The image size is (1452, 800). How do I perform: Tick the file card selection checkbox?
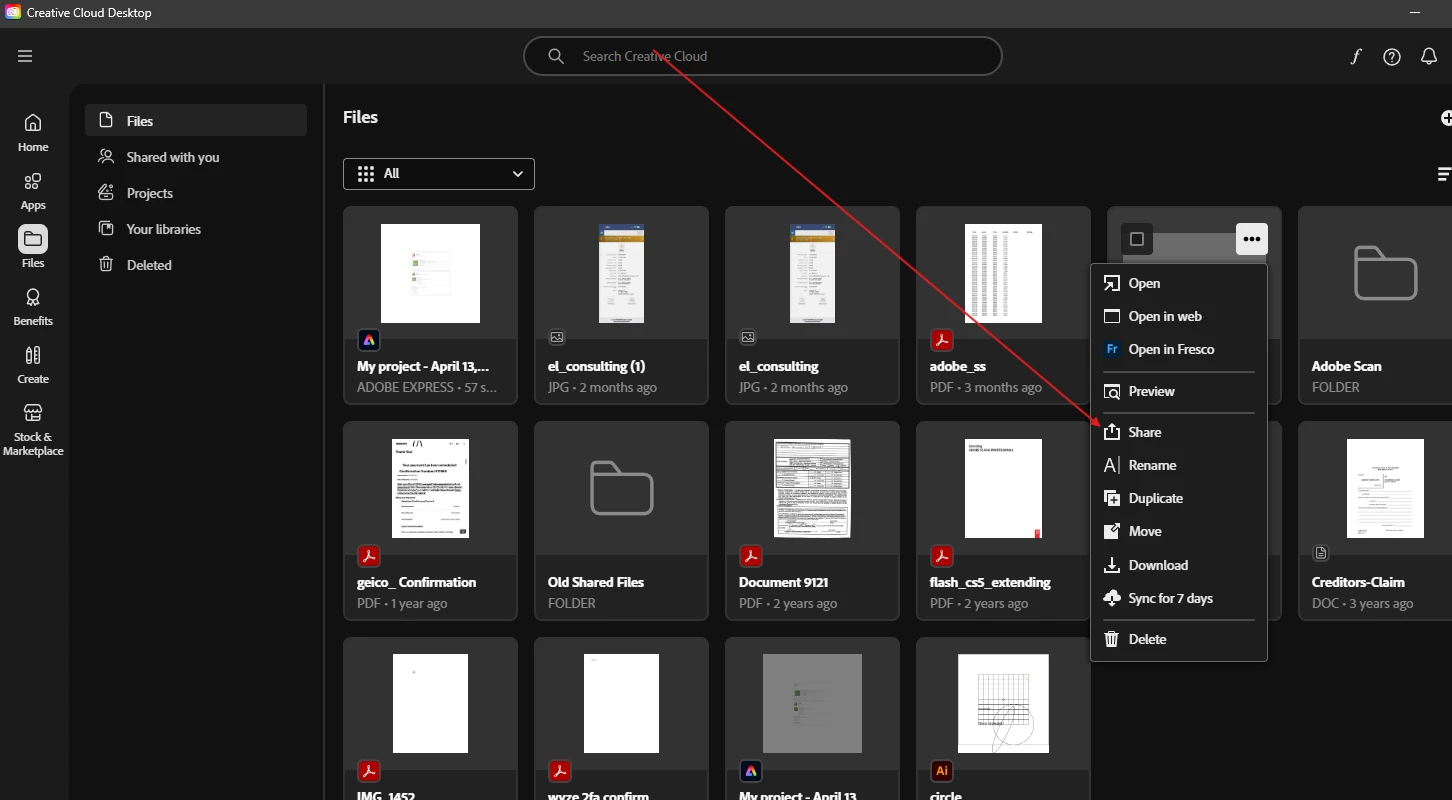coord(1137,239)
